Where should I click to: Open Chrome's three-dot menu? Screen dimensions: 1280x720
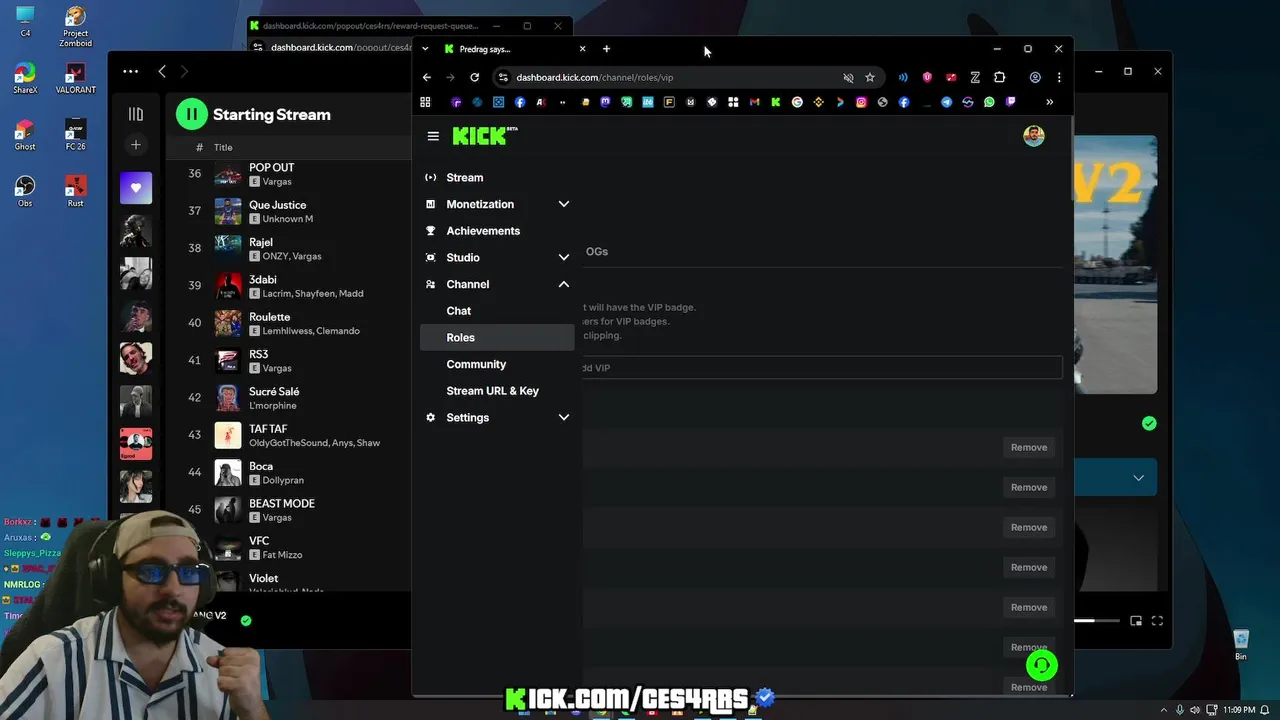pyautogui.click(x=1059, y=77)
